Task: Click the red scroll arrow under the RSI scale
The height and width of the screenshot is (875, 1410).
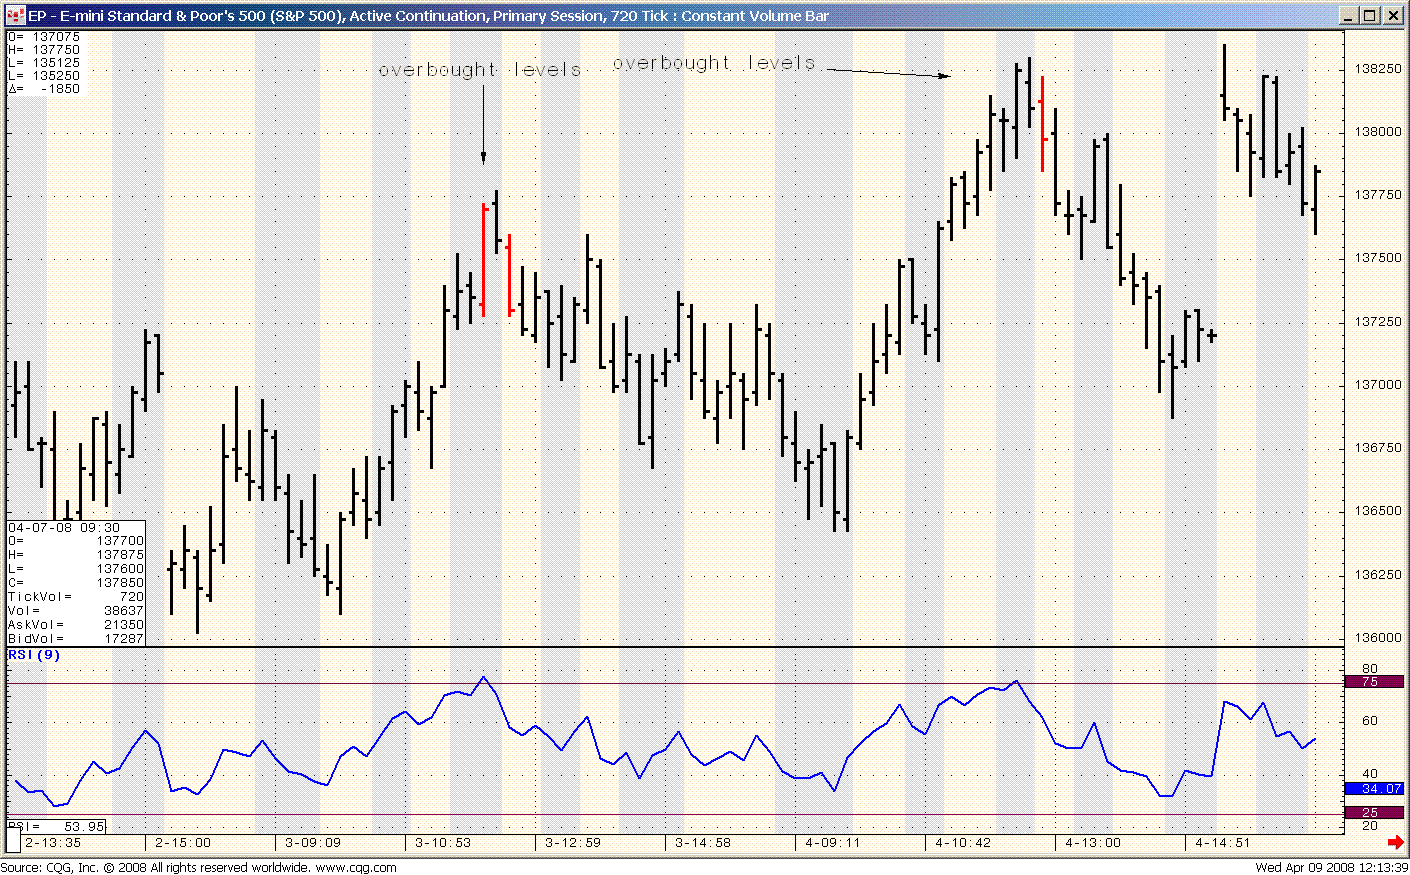Action: (x=1395, y=843)
